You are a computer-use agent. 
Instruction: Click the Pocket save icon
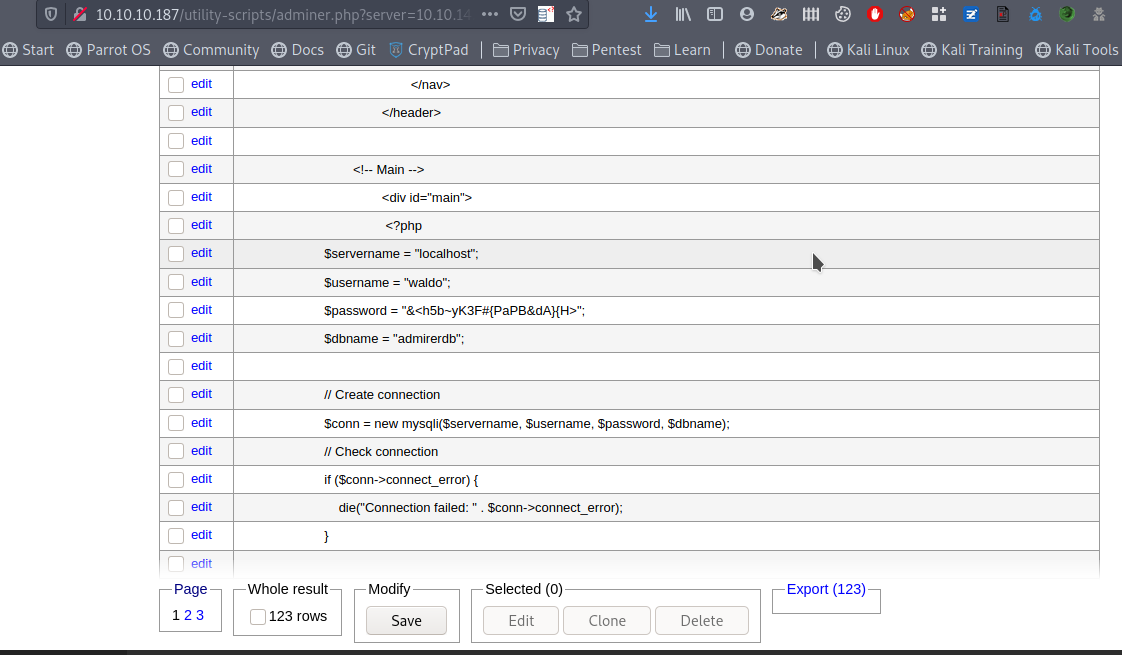(x=517, y=14)
